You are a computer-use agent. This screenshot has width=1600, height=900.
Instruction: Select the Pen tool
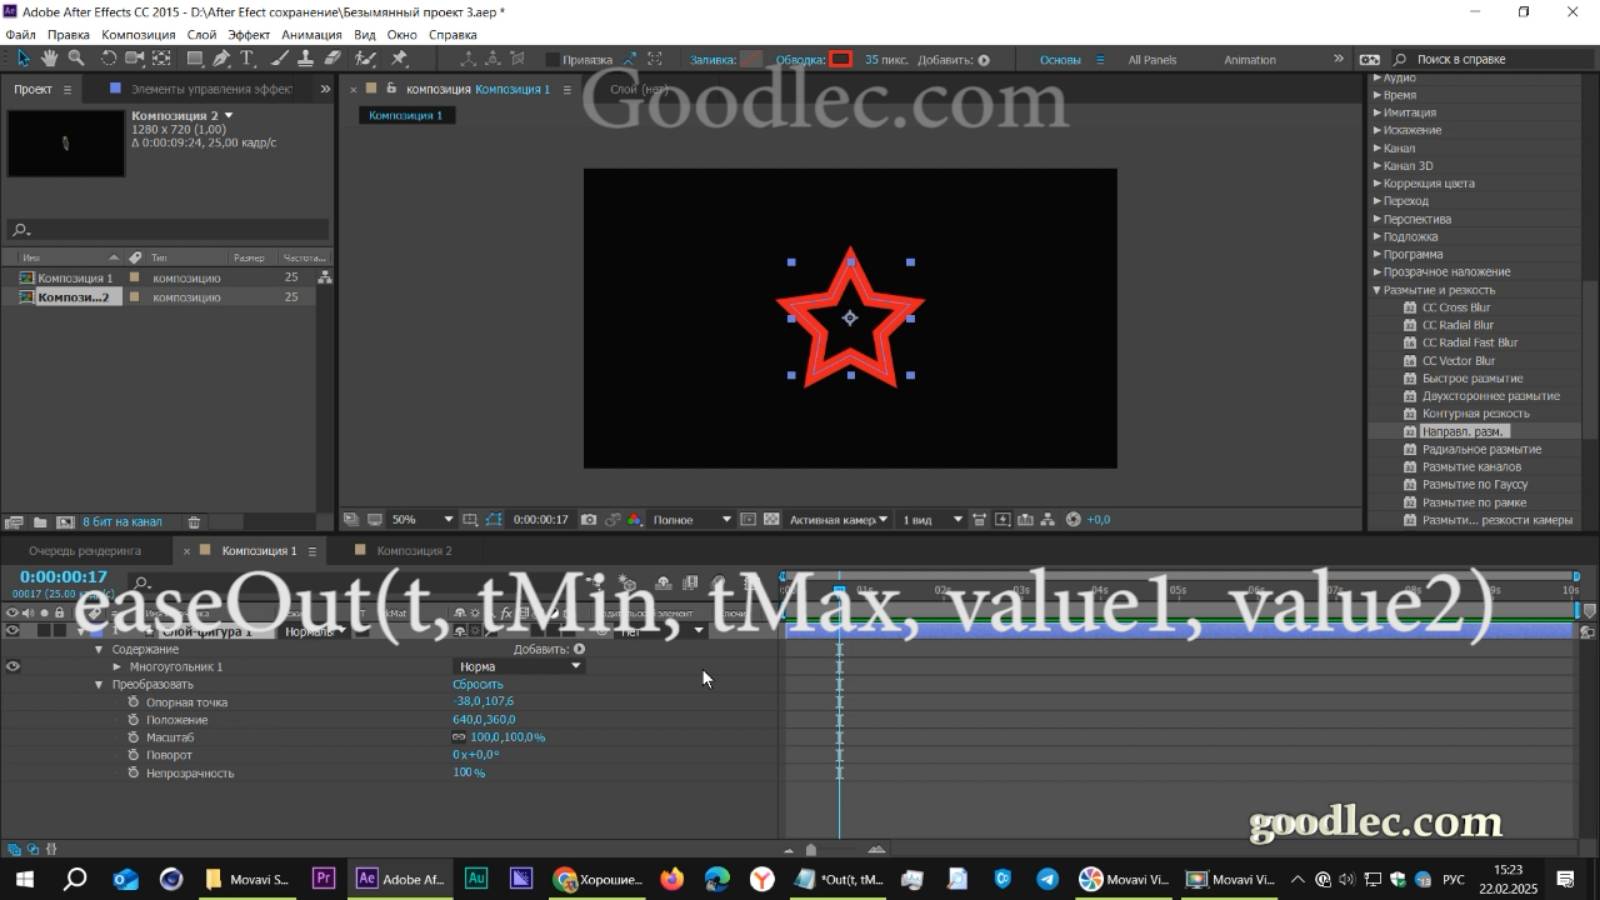[221, 59]
